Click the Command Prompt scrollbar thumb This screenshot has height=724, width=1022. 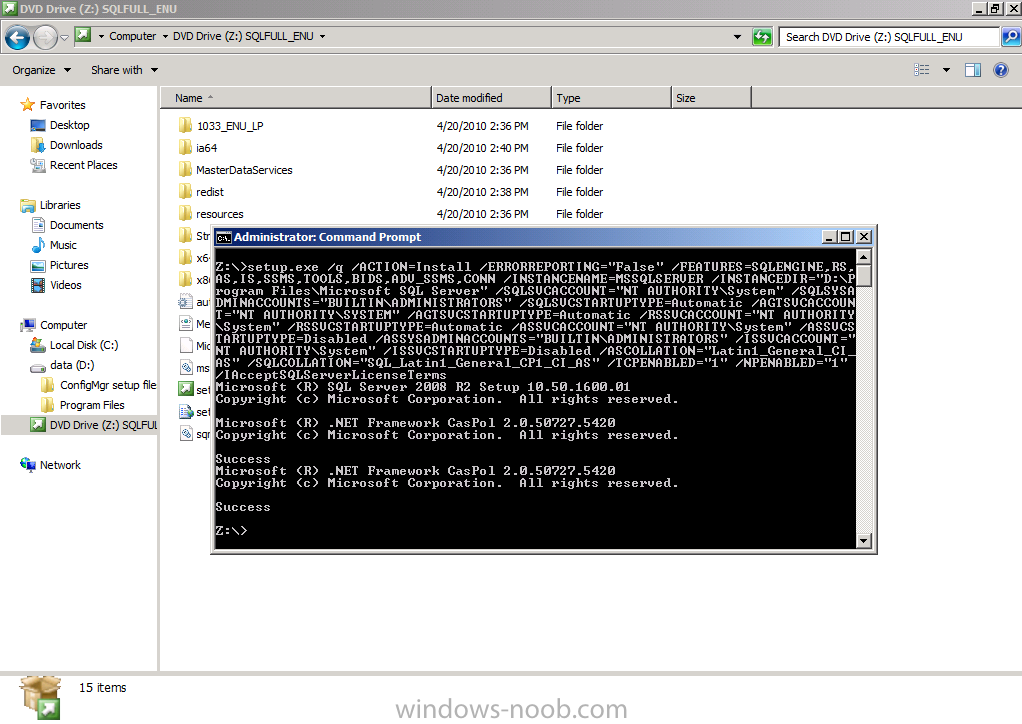pos(864,276)
